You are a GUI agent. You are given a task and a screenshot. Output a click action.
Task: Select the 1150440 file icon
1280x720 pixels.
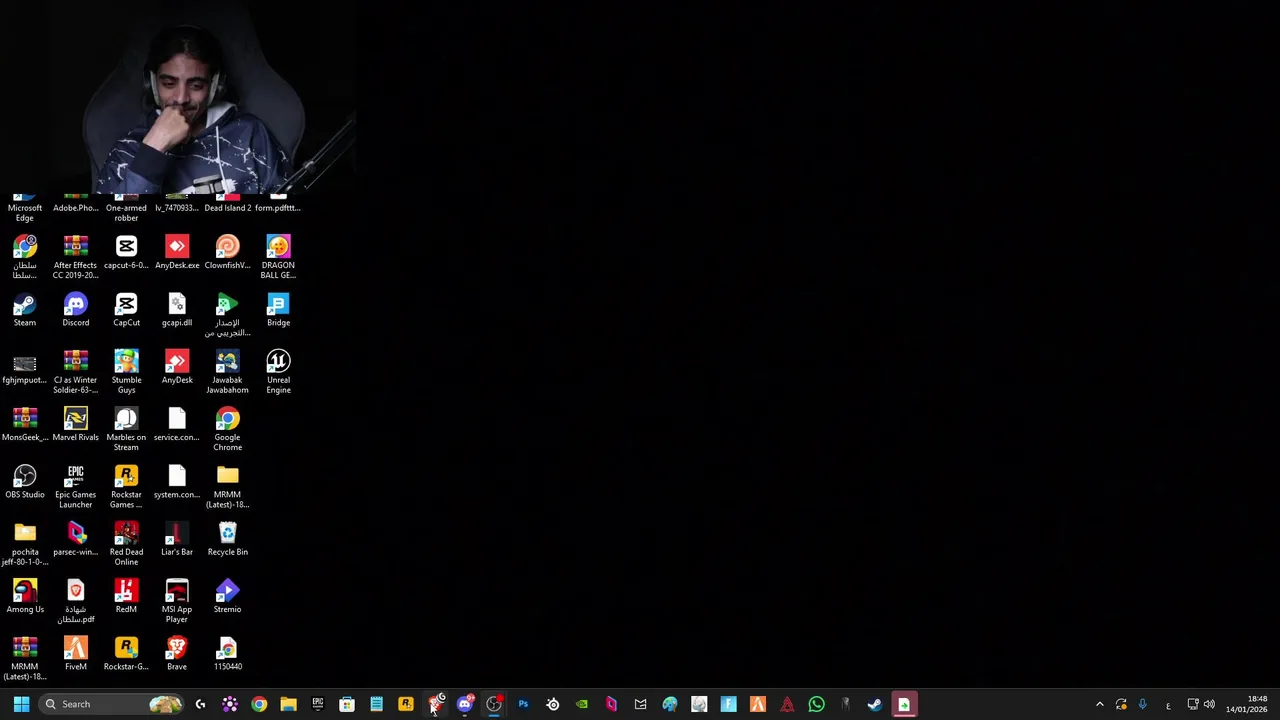(x=227, y=653)
